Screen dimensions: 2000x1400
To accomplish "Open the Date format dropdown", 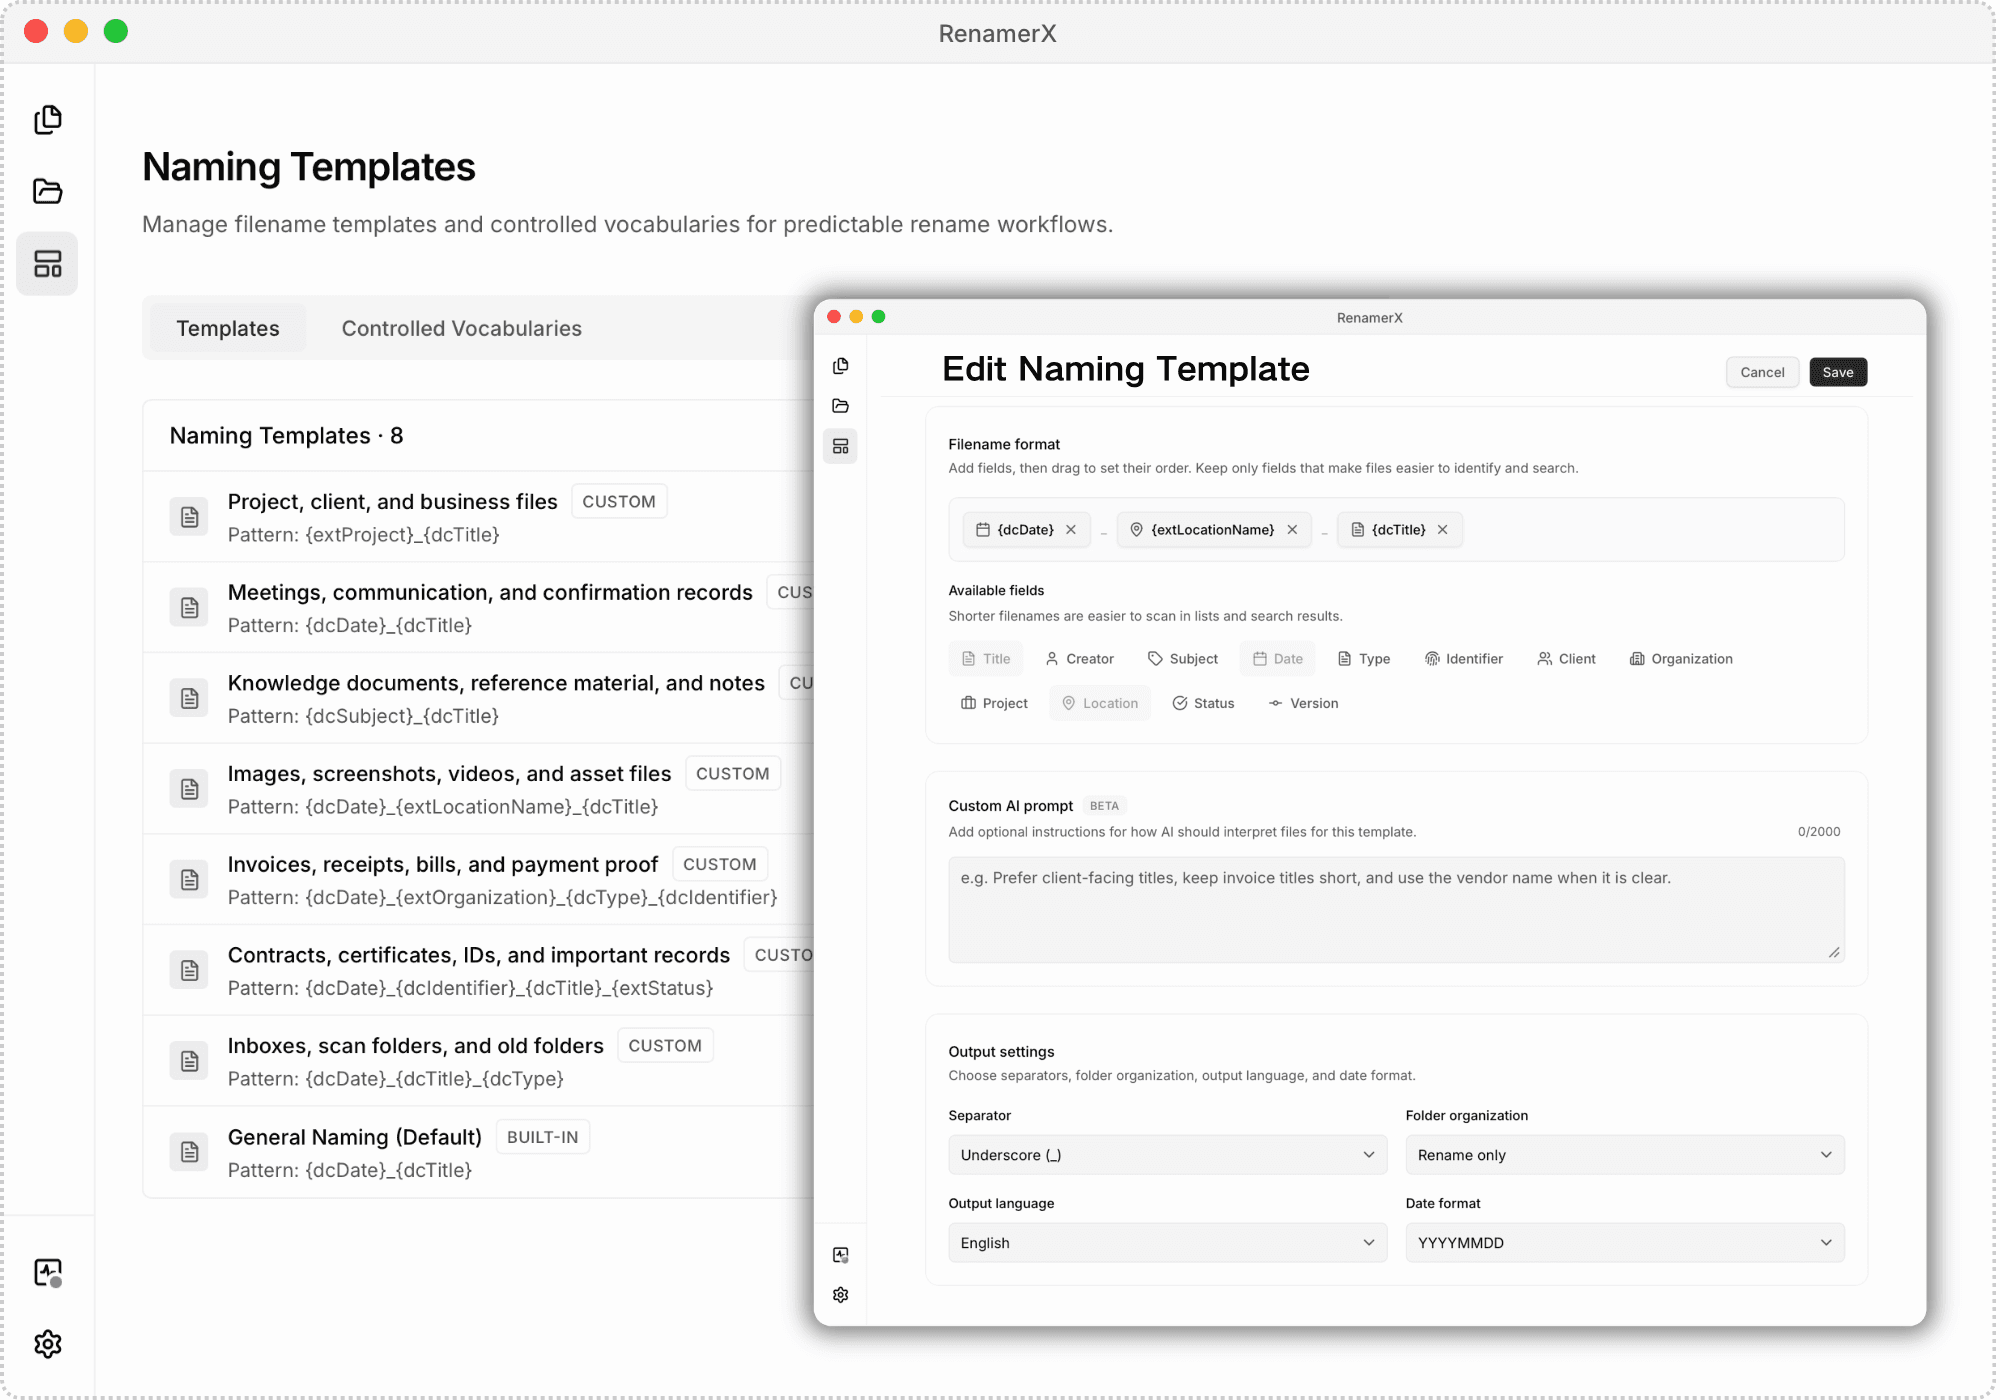I will (x=1624, y=1243).
